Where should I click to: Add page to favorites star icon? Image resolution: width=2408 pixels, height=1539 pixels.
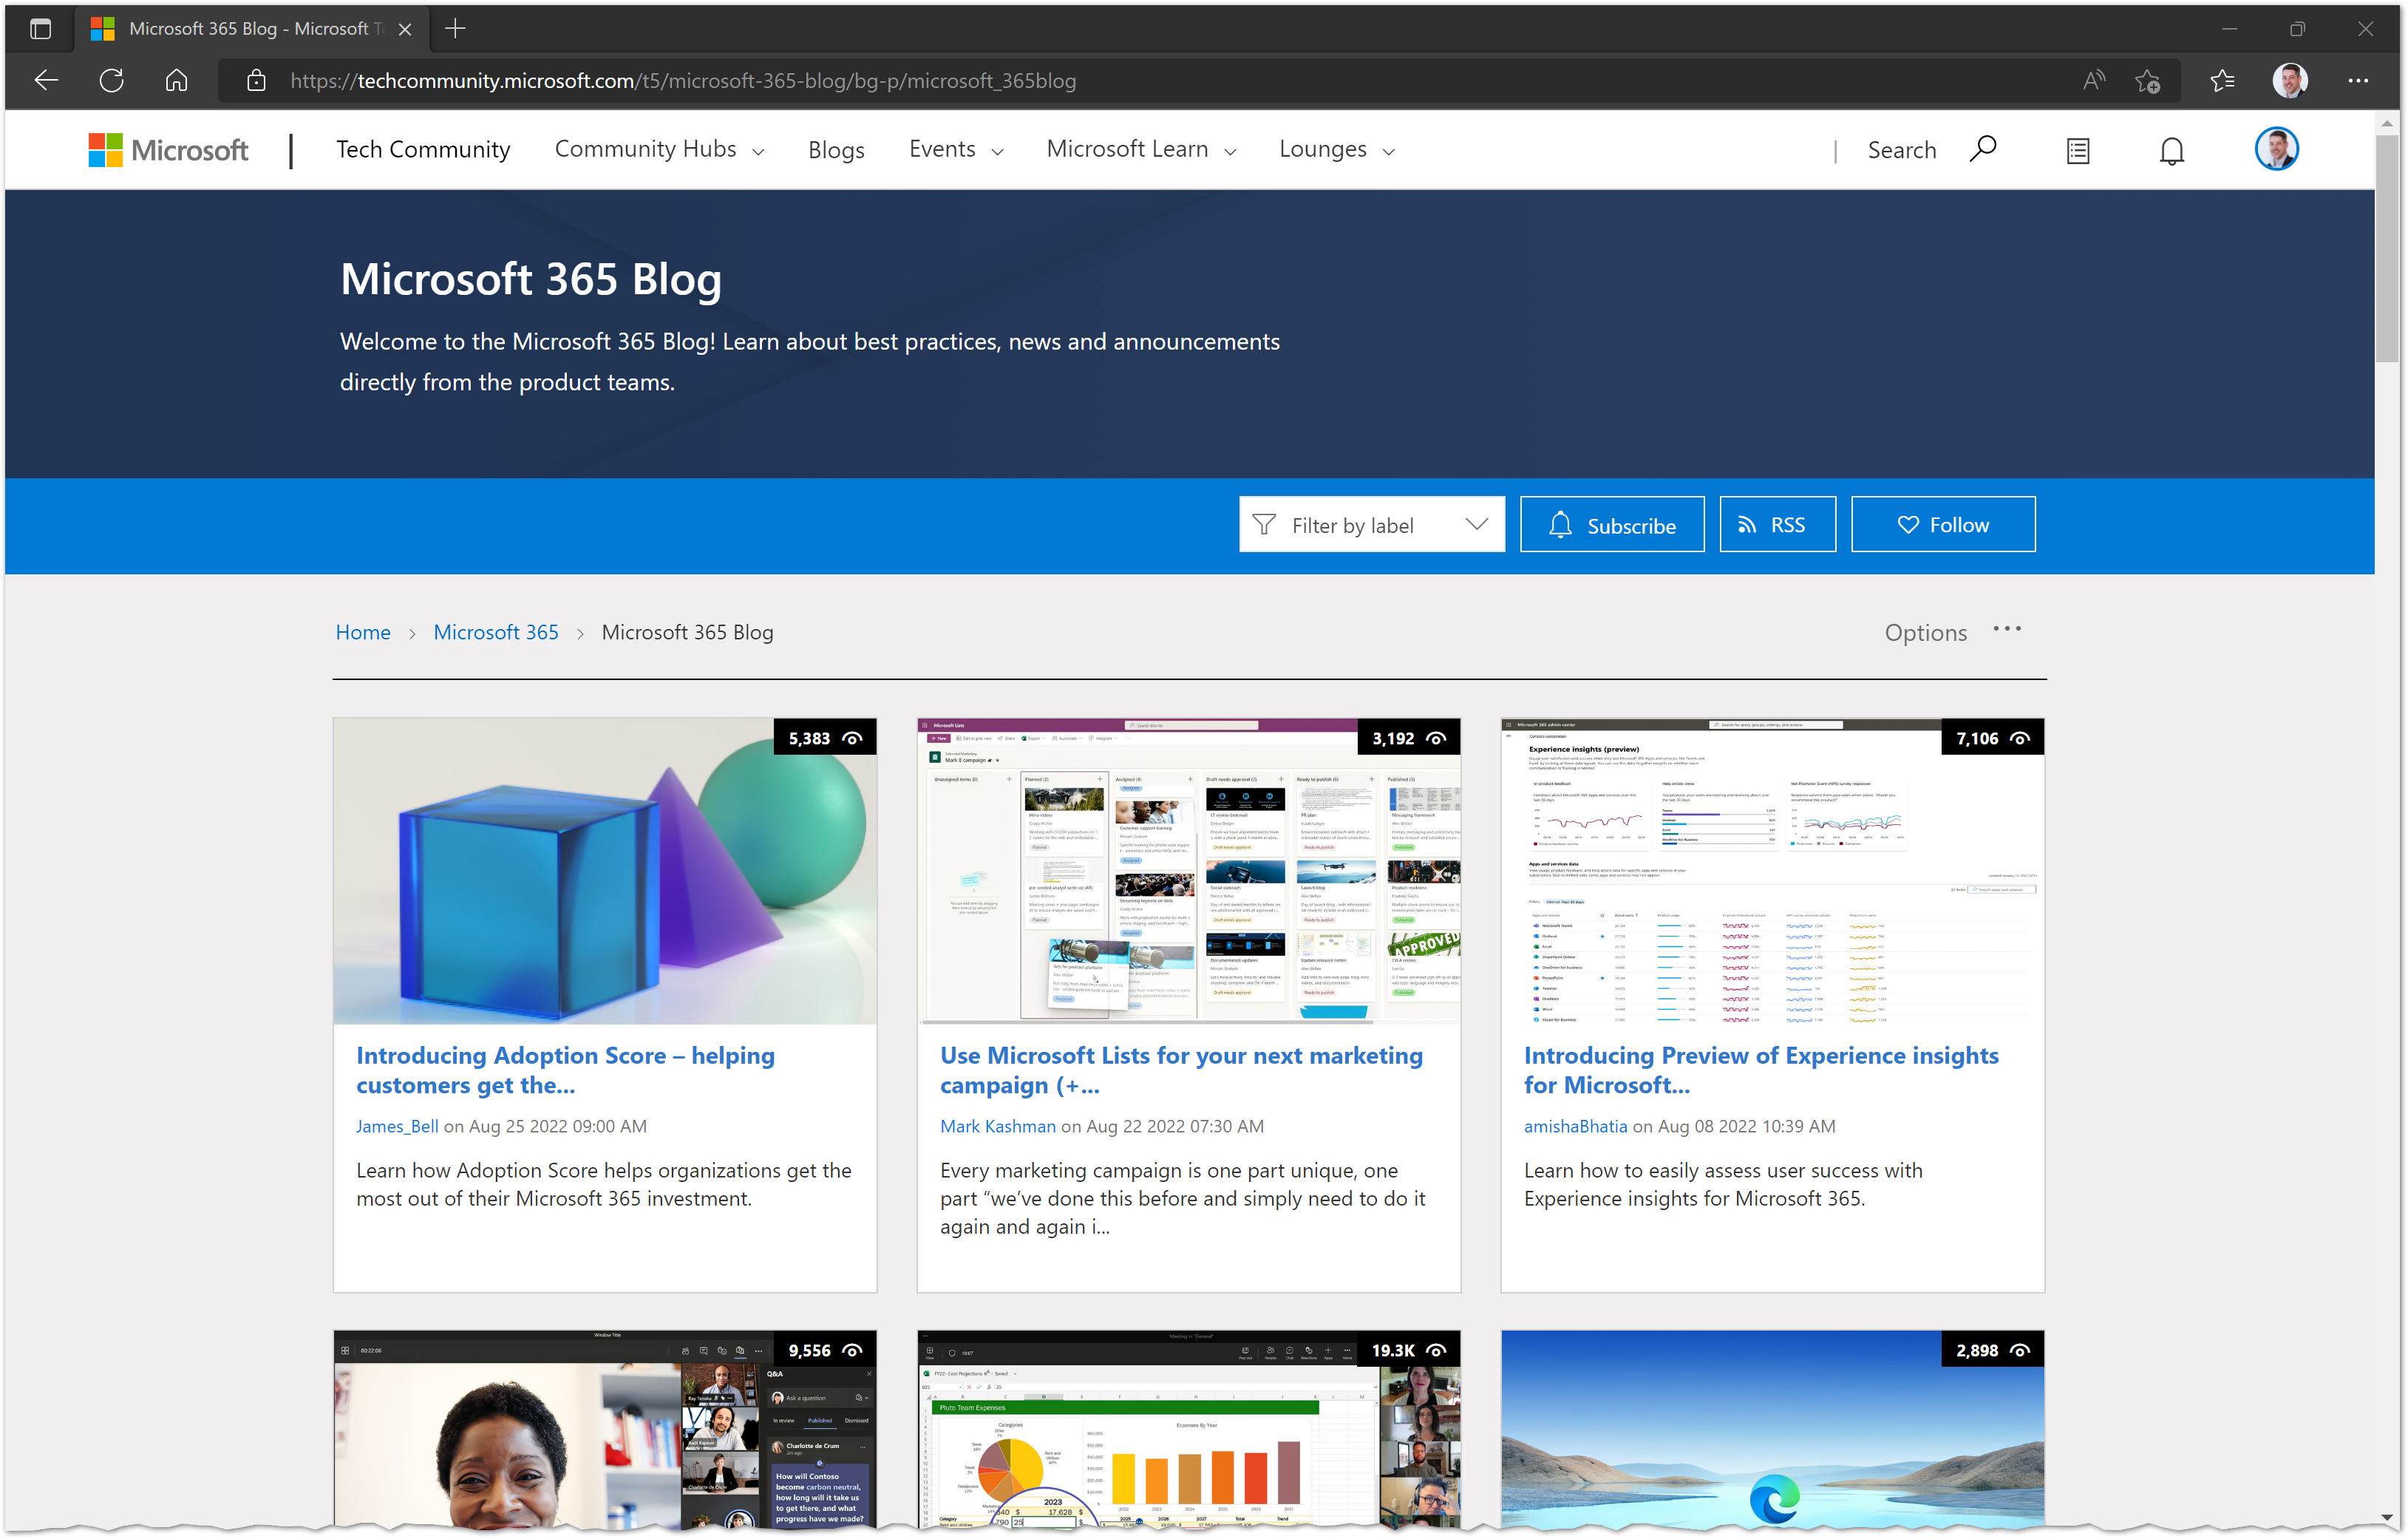coord(2147,81)
